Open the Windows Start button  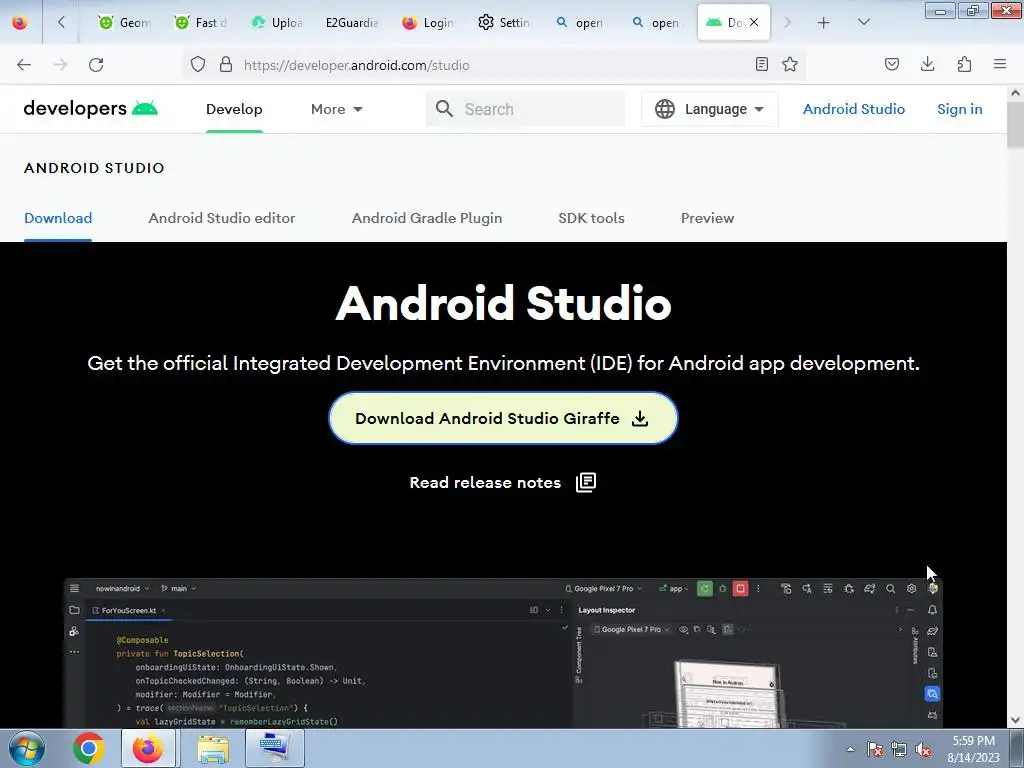pos(27,748)
